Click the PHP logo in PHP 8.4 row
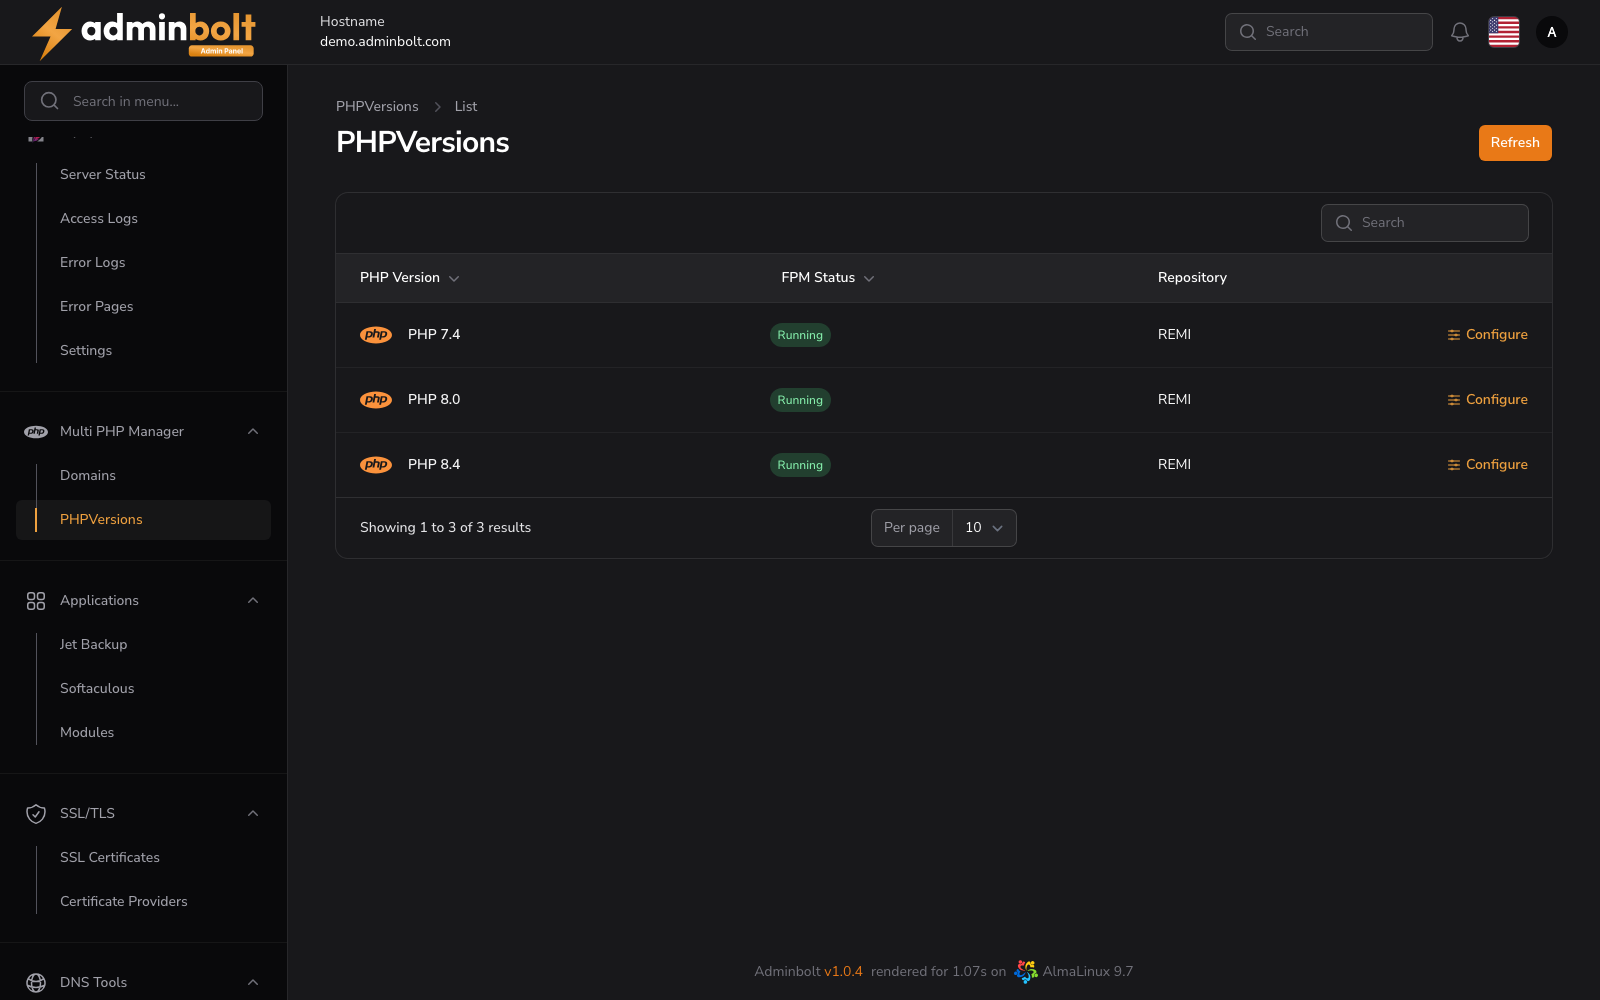 [x=376, y=465]
